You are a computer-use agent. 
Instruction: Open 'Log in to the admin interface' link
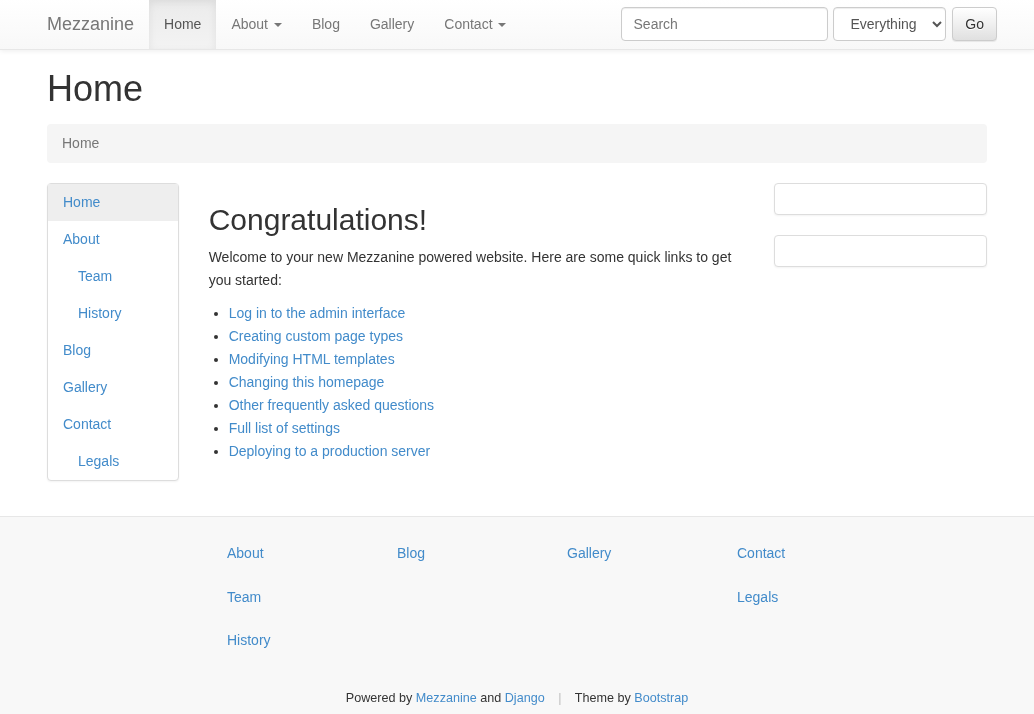[316, 313]
